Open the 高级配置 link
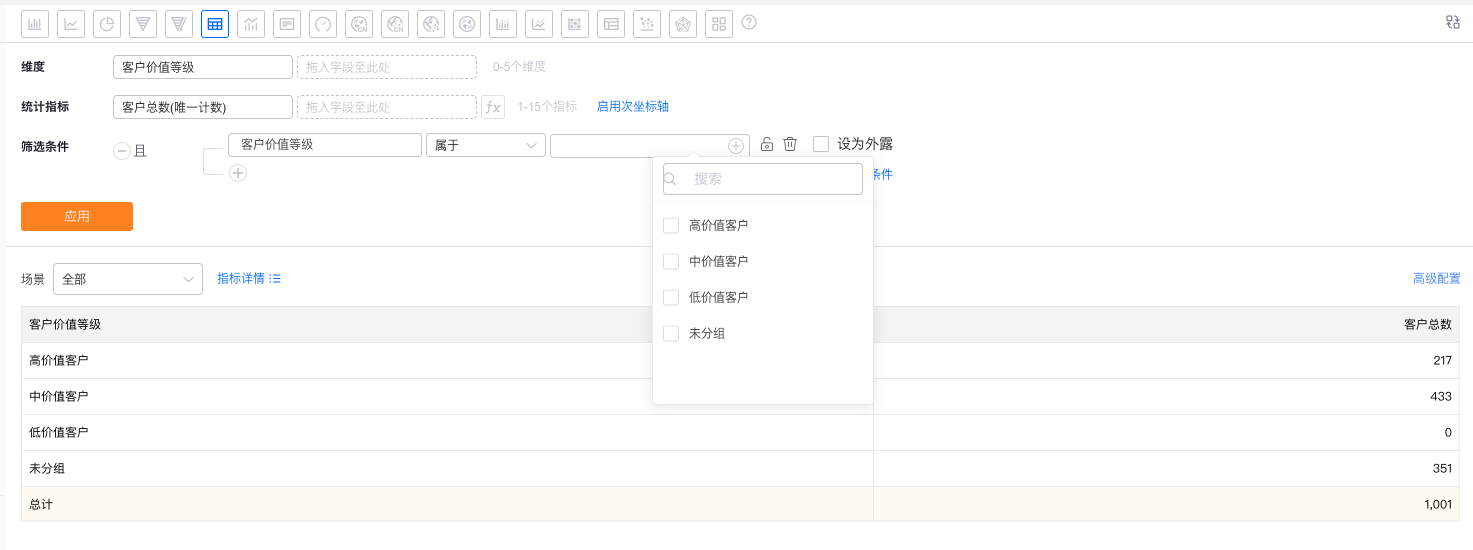This screenshot has width=1473, height=550. 1436,279
